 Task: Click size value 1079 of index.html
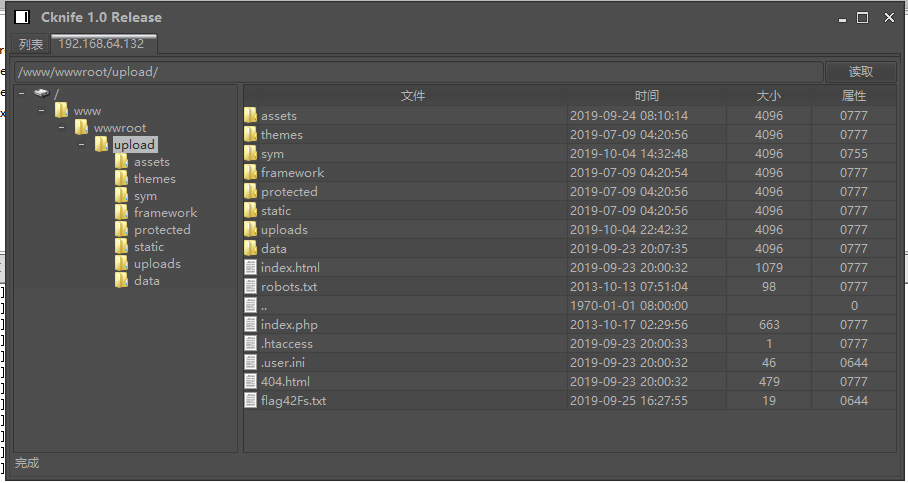click(x=769, y=268)
